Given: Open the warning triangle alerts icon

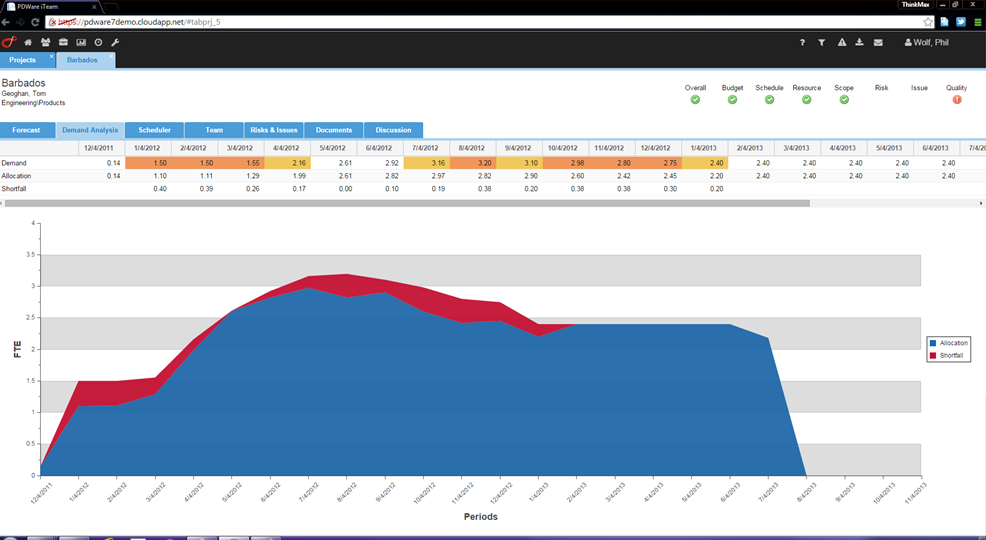Looking at the screenshot, I should [841, 43].
